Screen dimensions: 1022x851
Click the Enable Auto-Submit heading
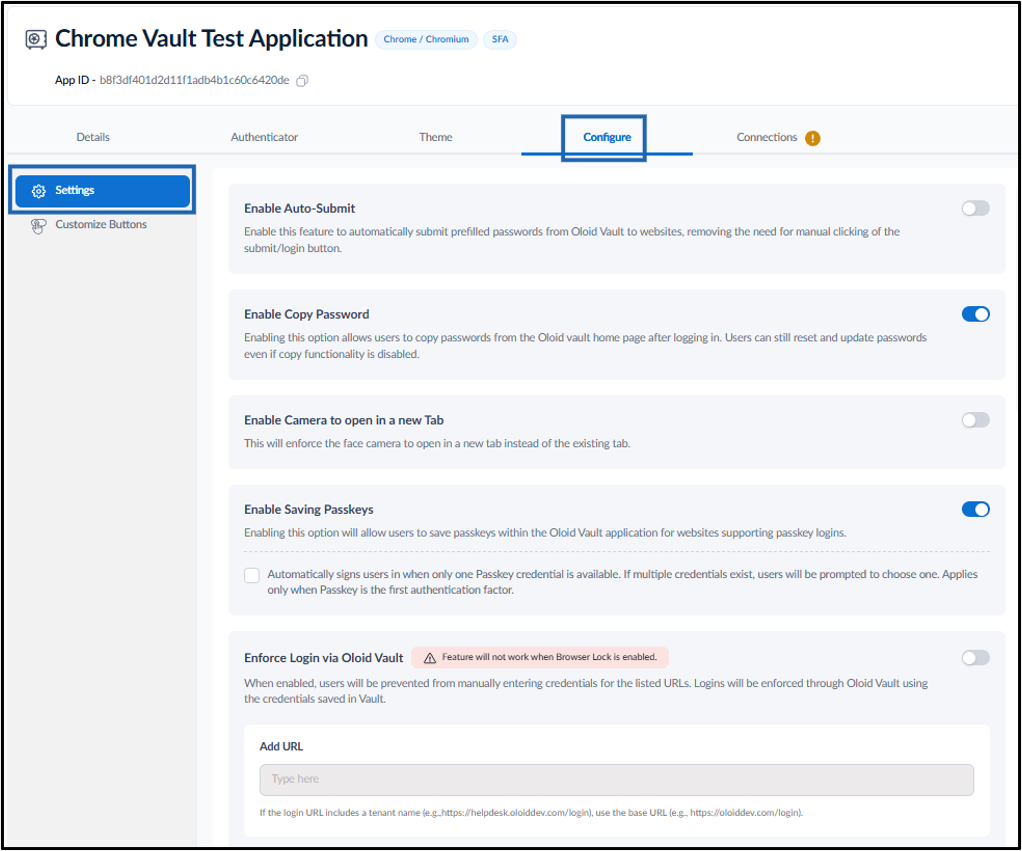[x=300, y=209]
